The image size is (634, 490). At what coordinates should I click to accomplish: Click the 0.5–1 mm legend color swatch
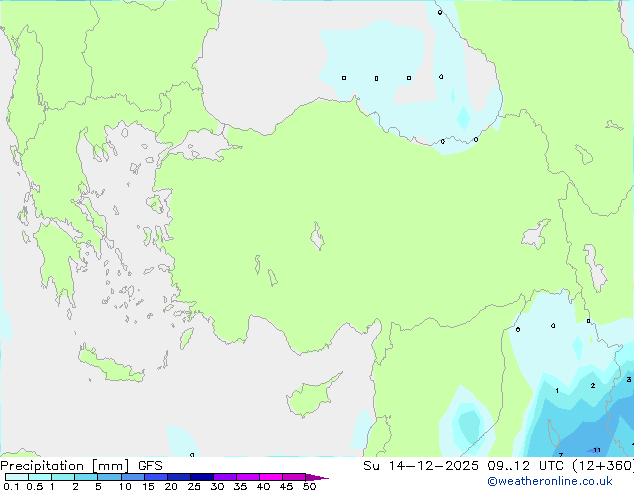pyautogui.click(x=40, y=477)
